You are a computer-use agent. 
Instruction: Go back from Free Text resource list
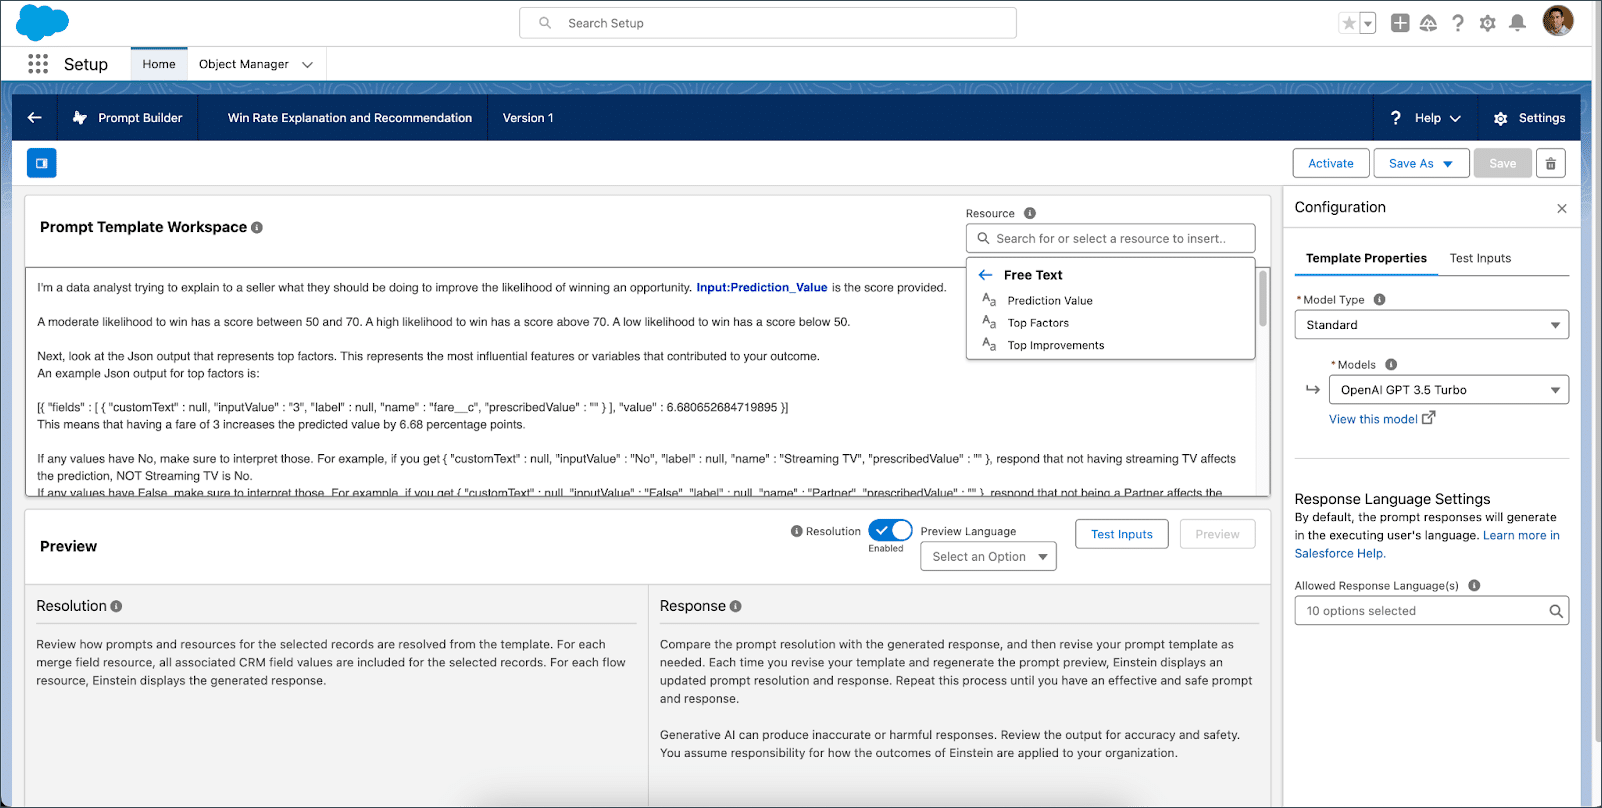(x=985, y=275)
